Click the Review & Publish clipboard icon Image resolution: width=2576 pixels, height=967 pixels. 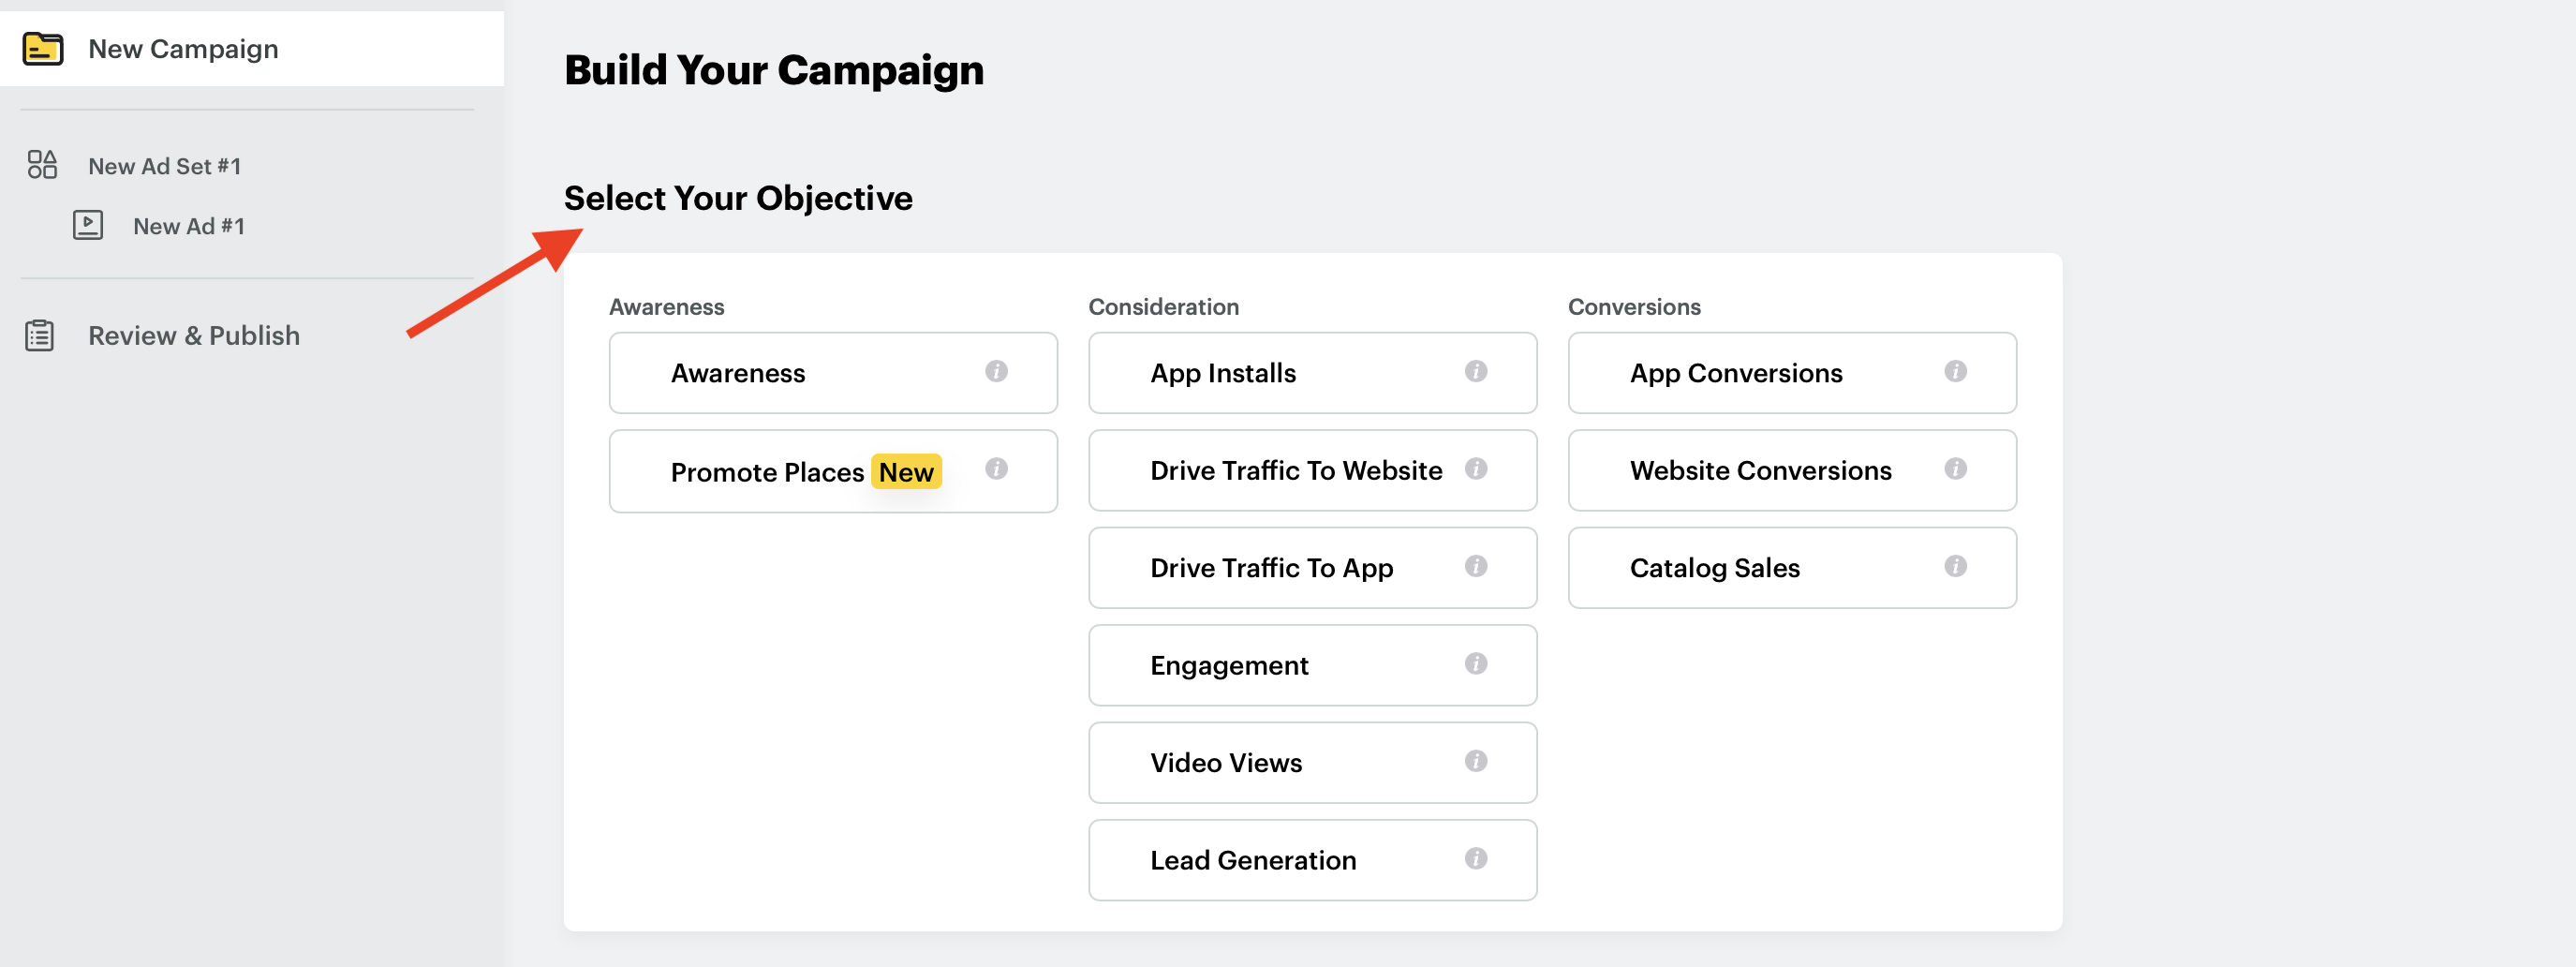(39, 336)
